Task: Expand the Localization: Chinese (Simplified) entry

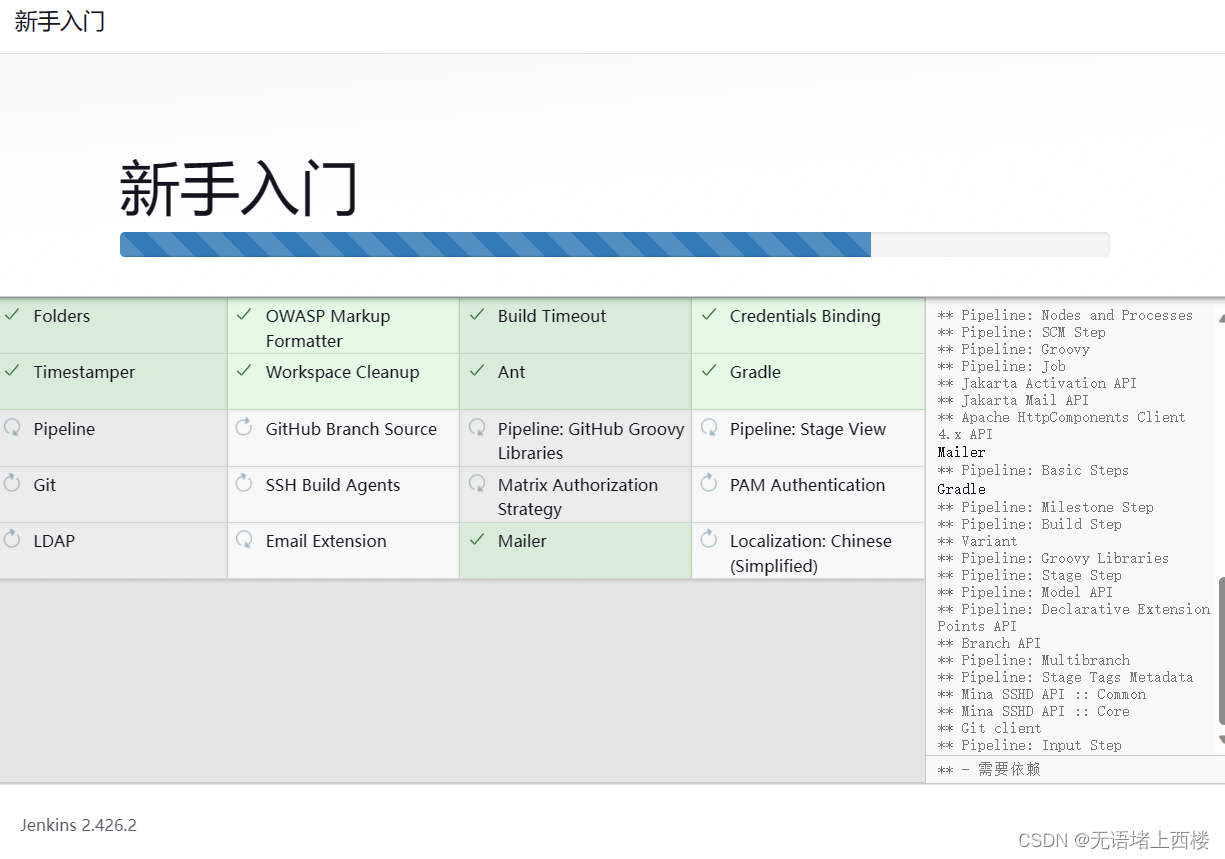Action: (809, 553)
